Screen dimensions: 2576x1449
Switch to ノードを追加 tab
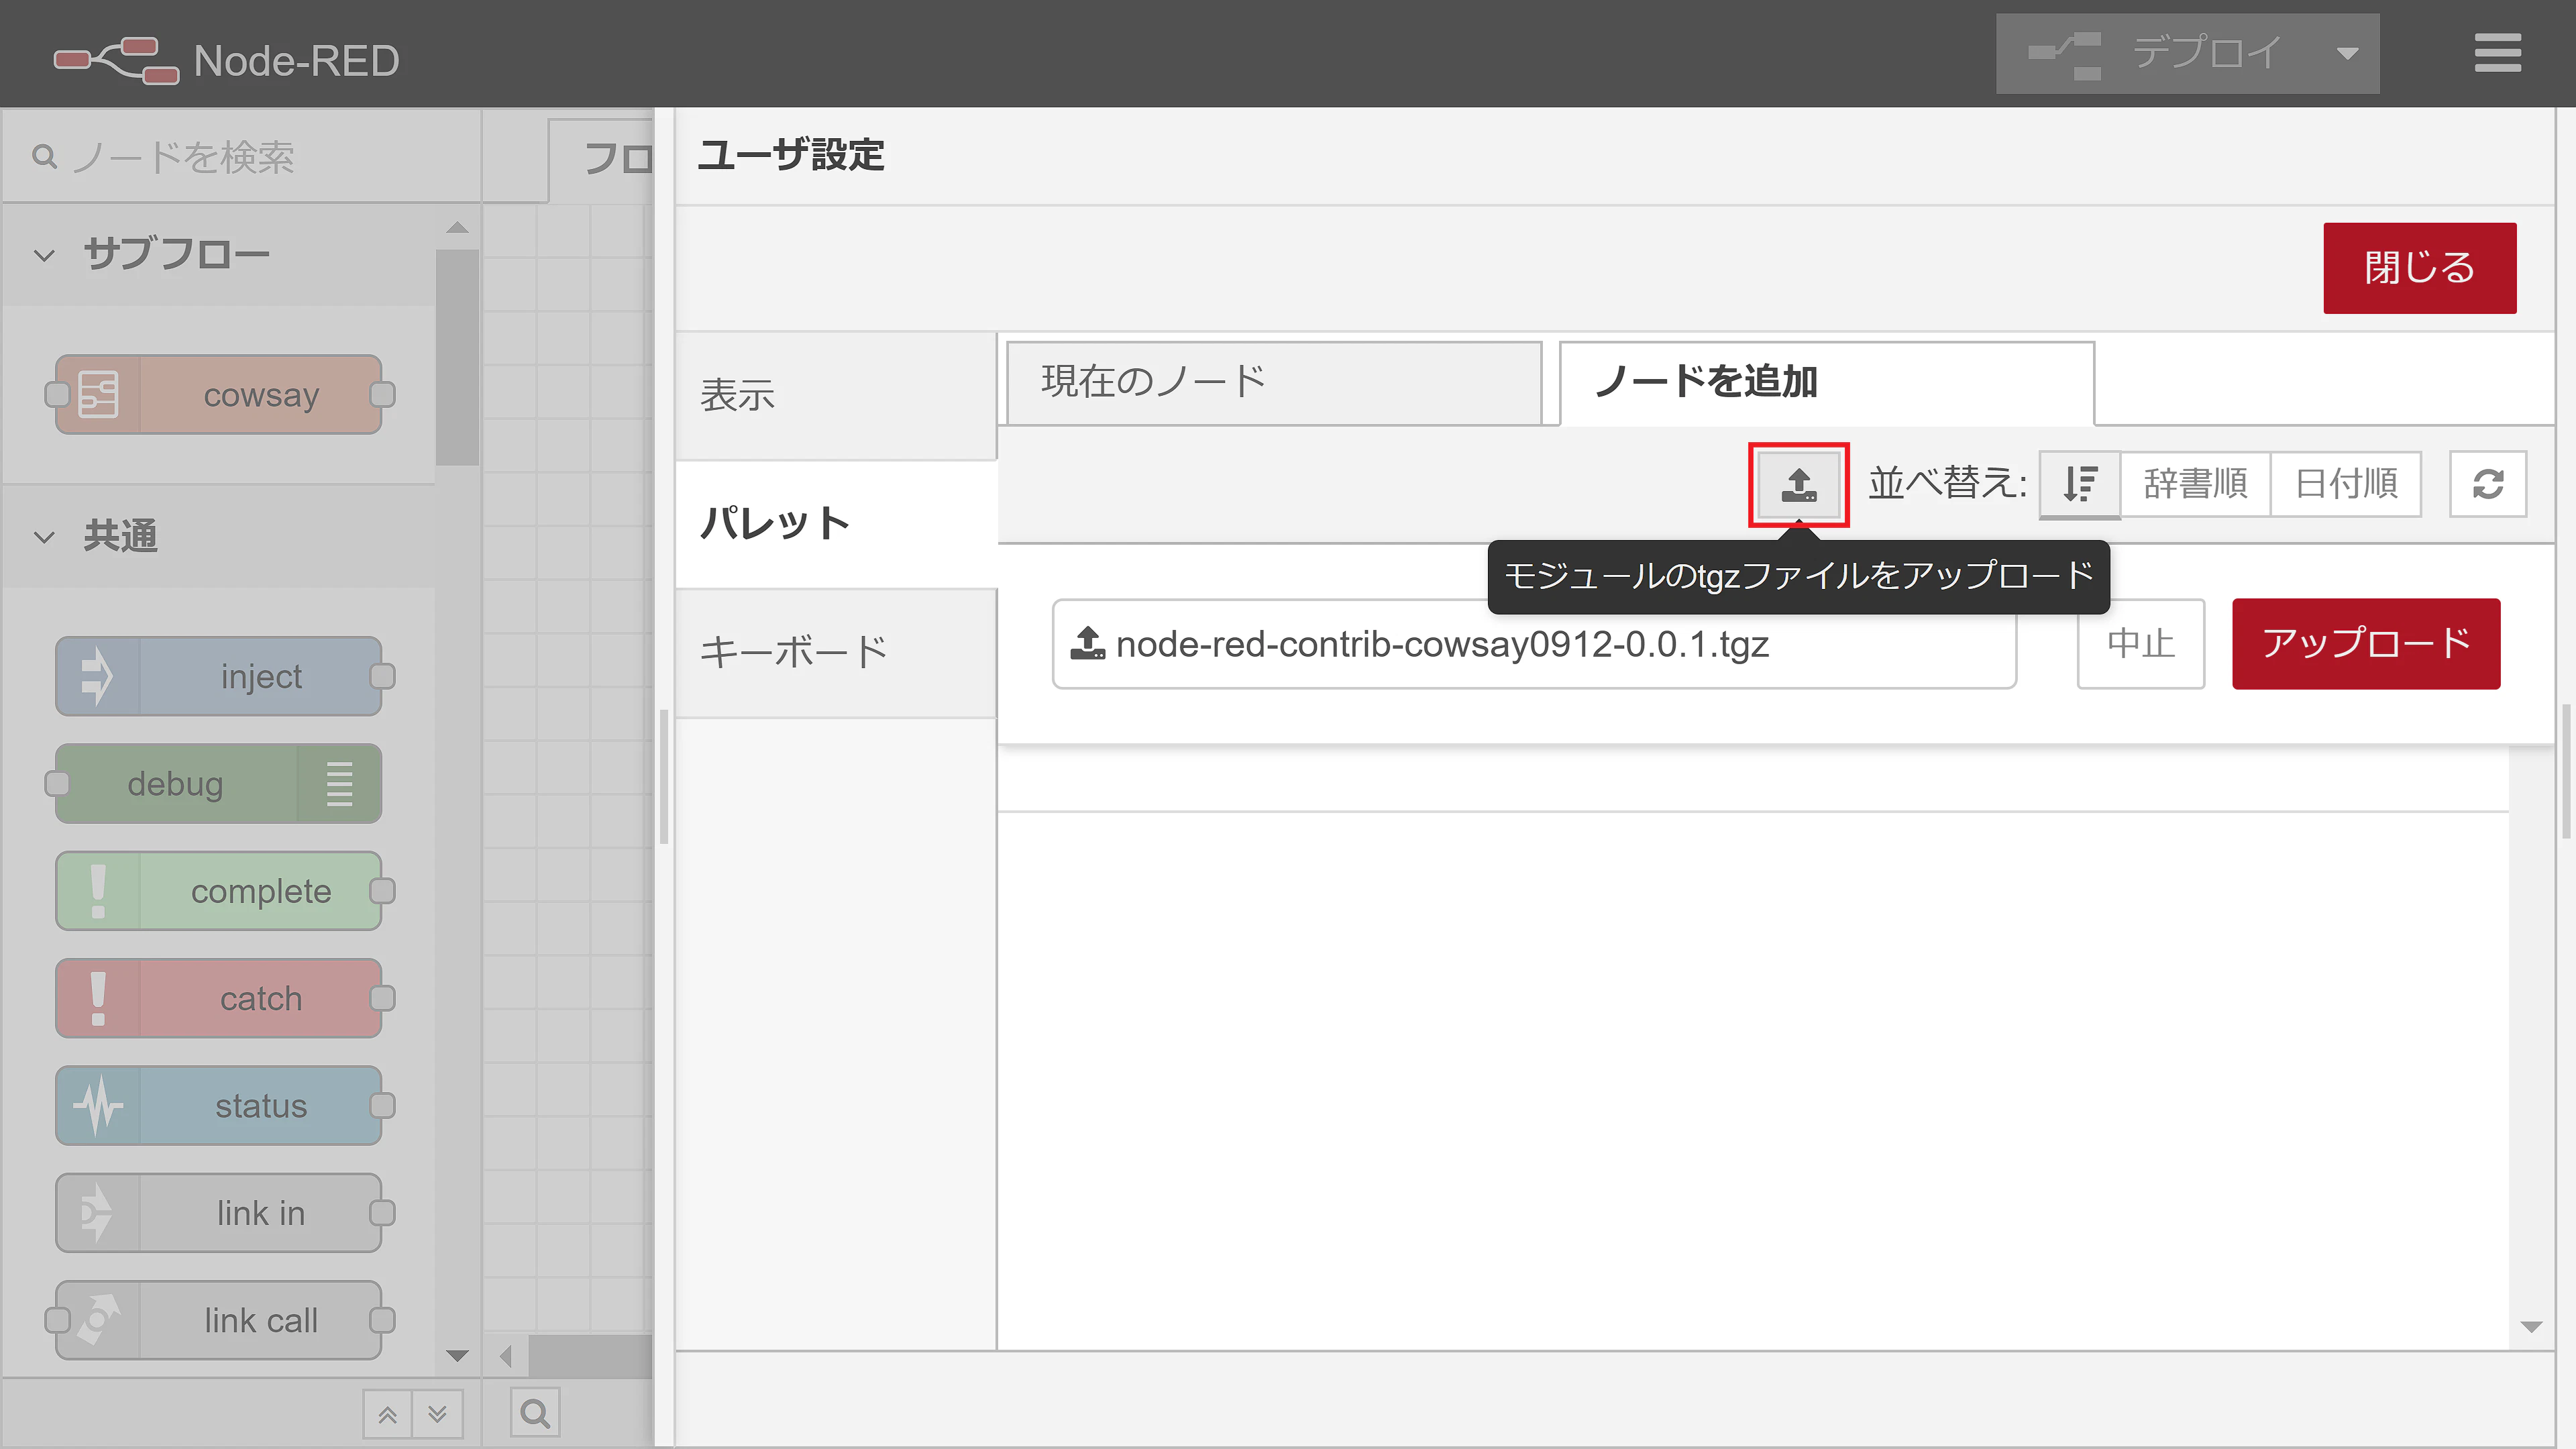pos(1827,382)
